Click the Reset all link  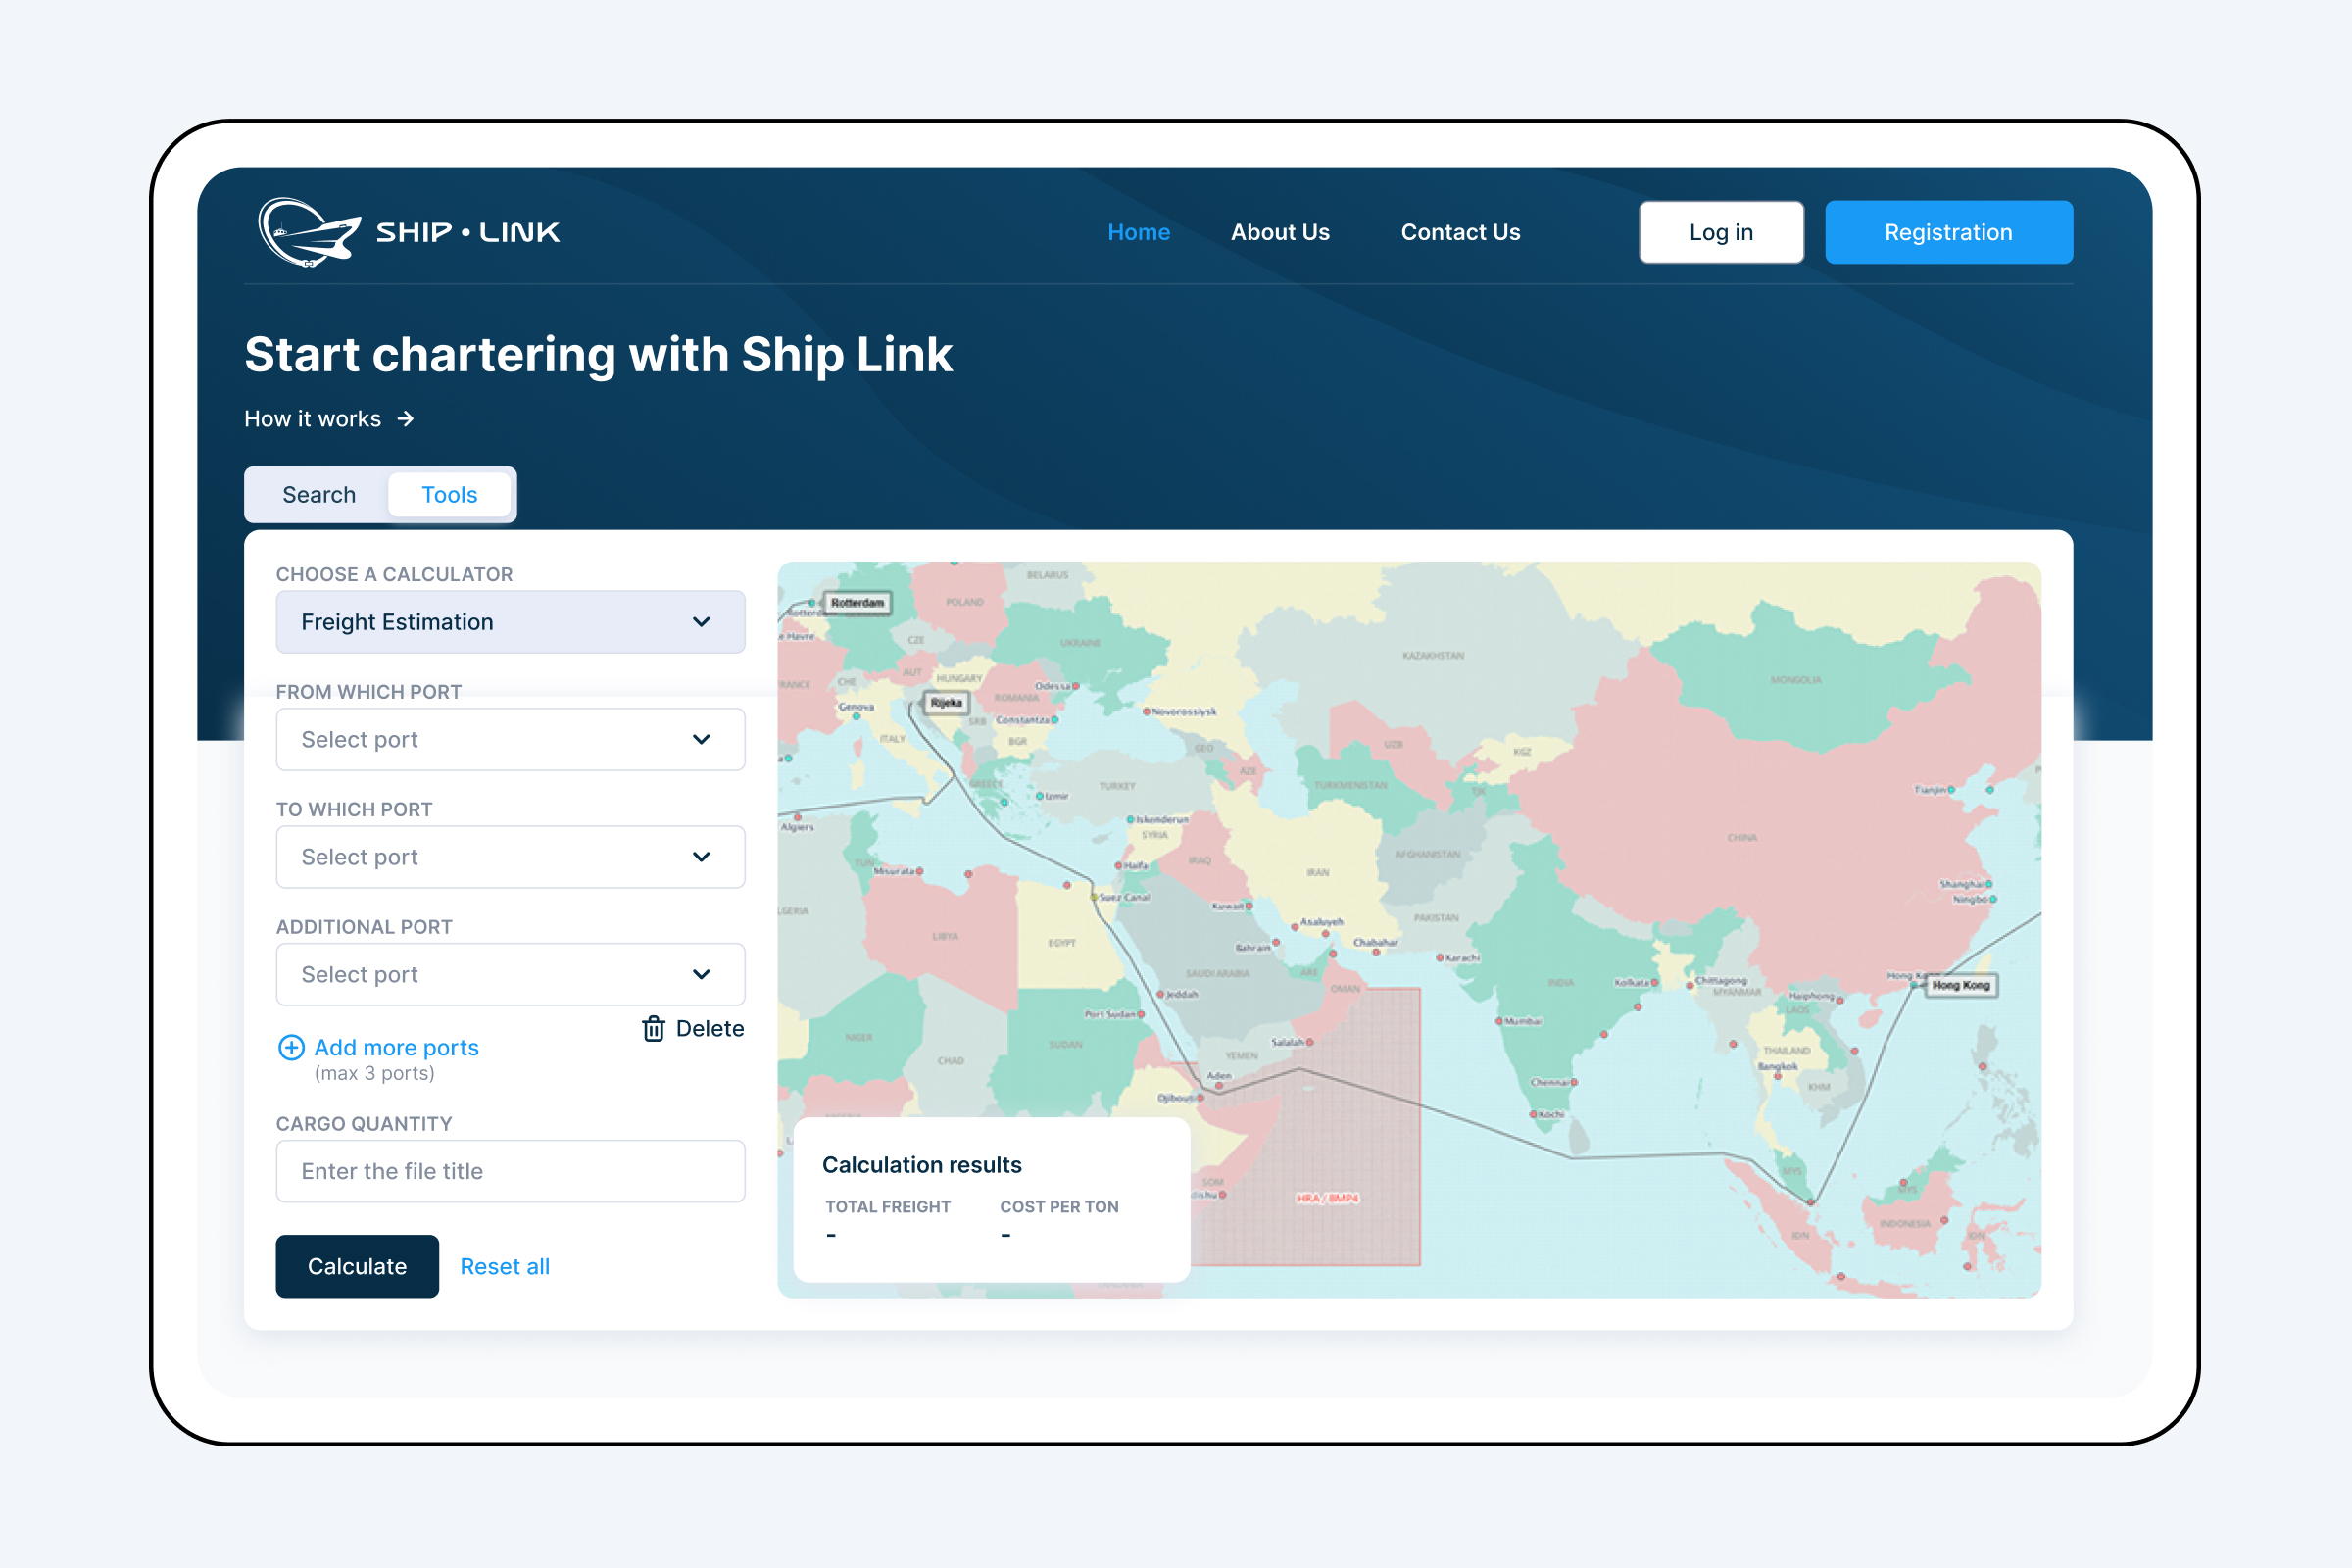coord(504,1266)
